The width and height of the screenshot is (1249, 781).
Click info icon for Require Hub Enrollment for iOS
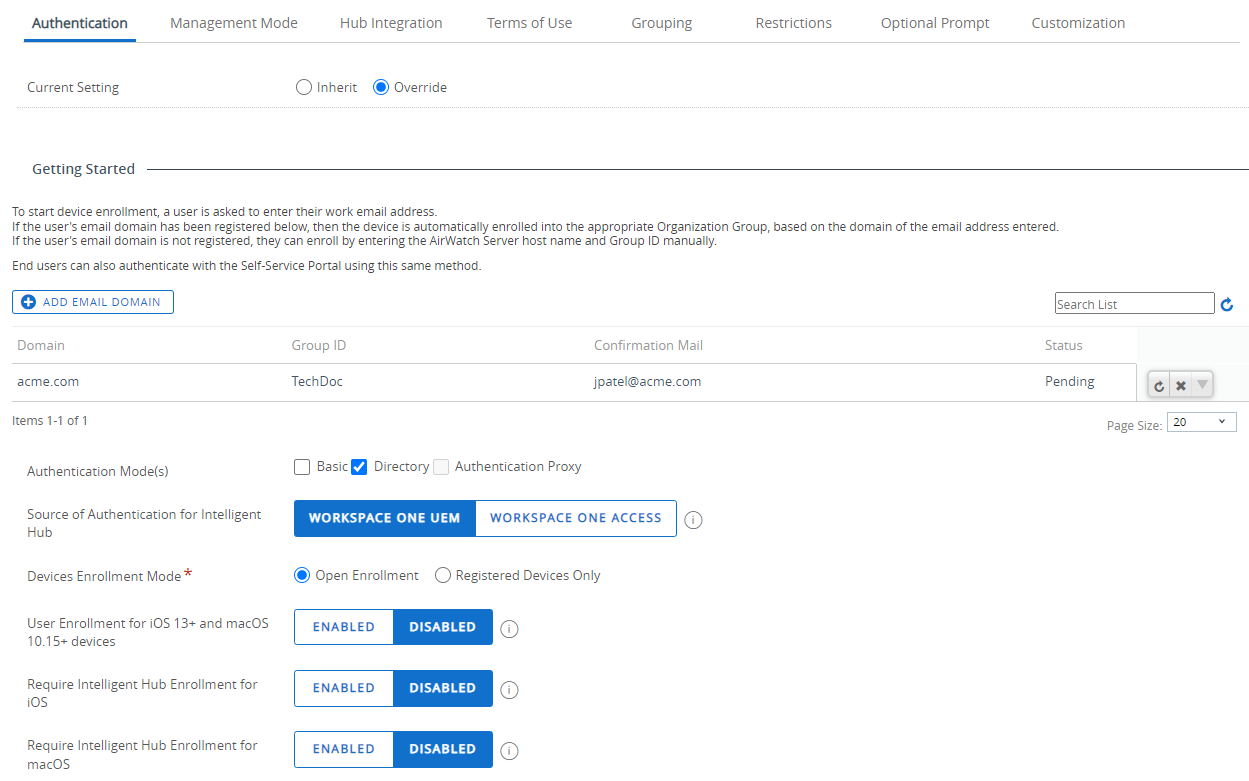click(509, 689)
